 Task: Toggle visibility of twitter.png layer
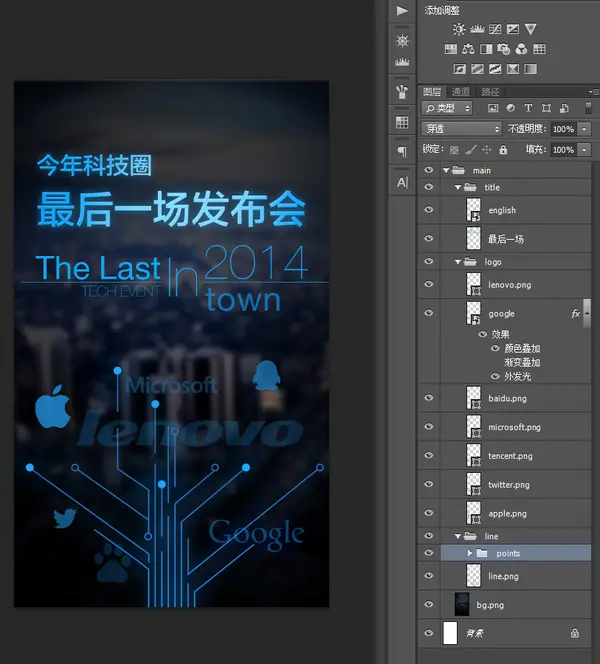(x=429, y=484)
